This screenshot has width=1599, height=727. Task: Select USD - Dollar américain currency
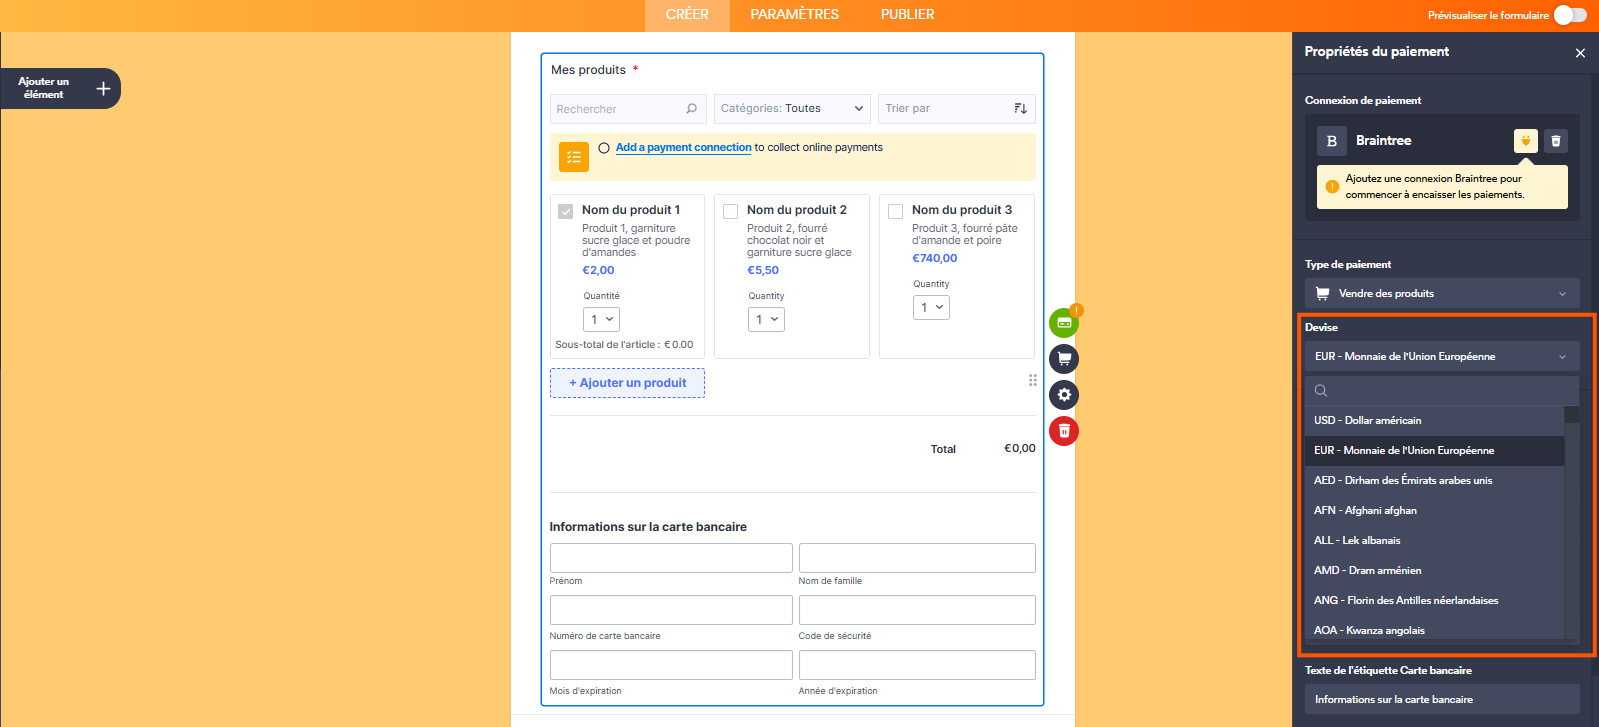(x=1434, y=420)
